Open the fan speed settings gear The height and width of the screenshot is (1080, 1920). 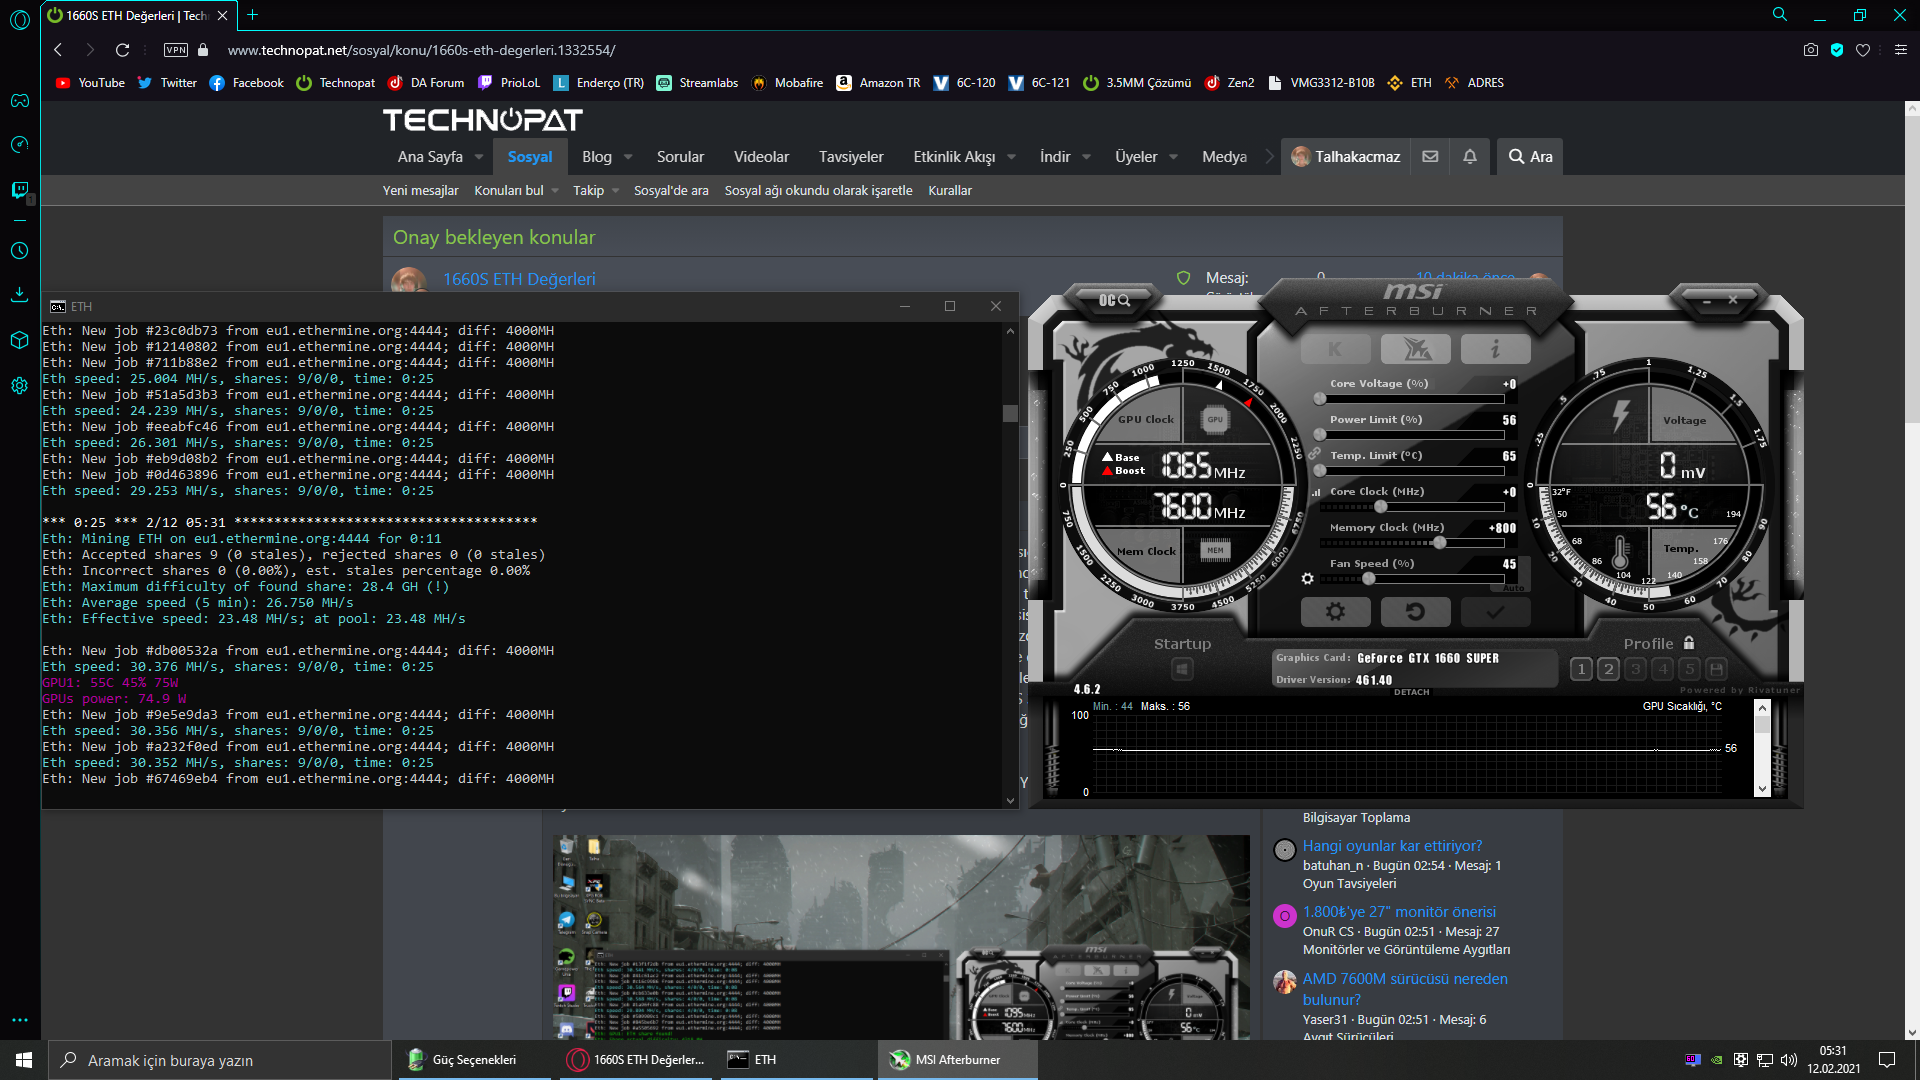pos(1307,579)
